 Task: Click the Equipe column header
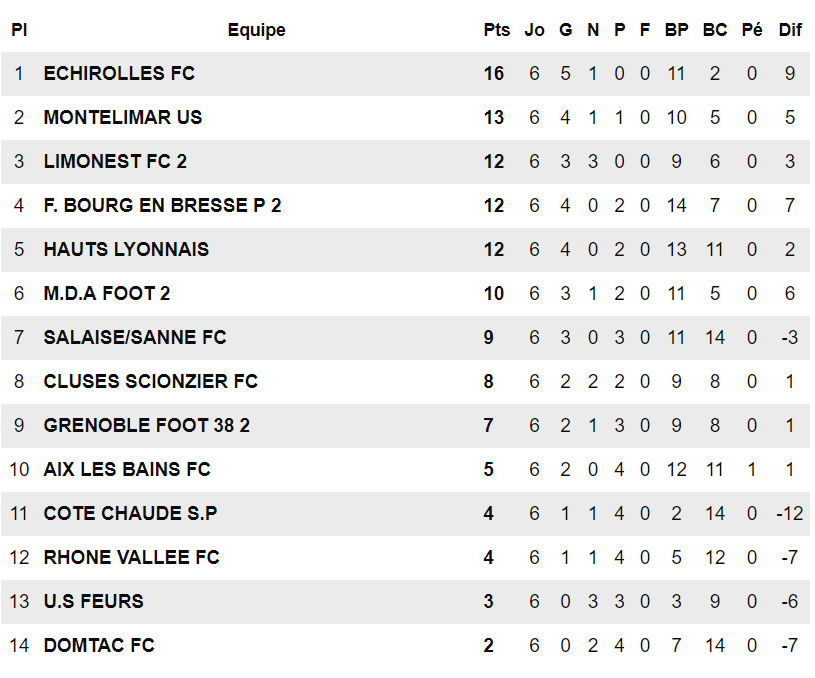click(x=256, y=30)
